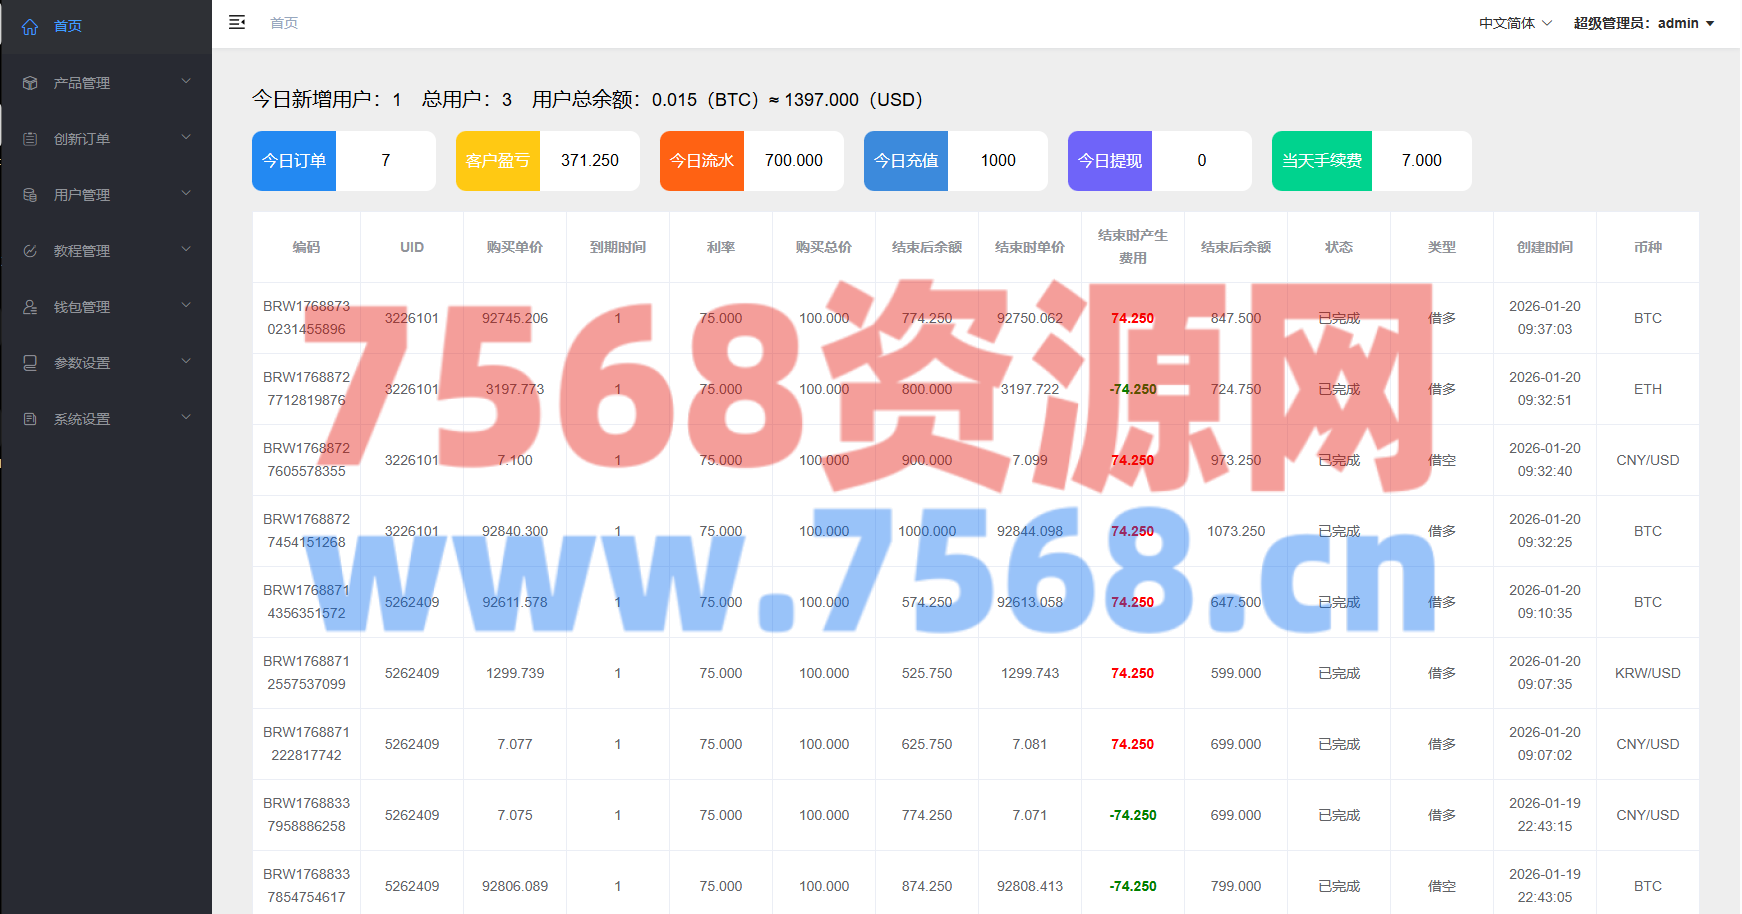Click the 钱包管理 sidebar icon

tap(30, 307)
